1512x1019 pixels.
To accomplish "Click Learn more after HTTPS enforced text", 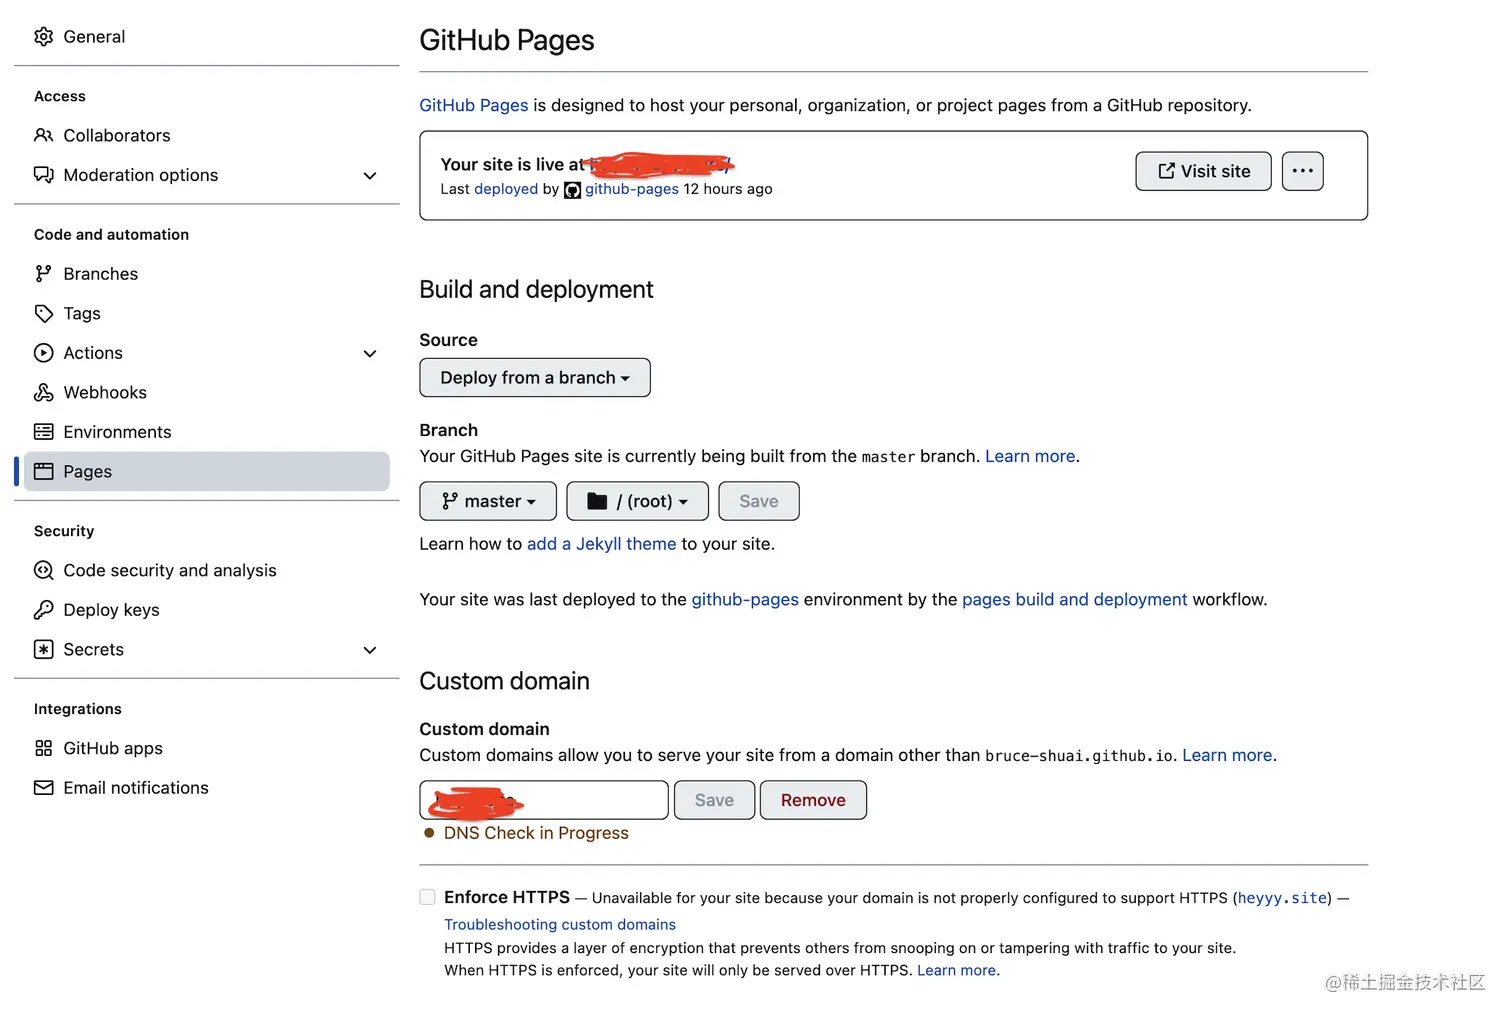I will (956, 970).
